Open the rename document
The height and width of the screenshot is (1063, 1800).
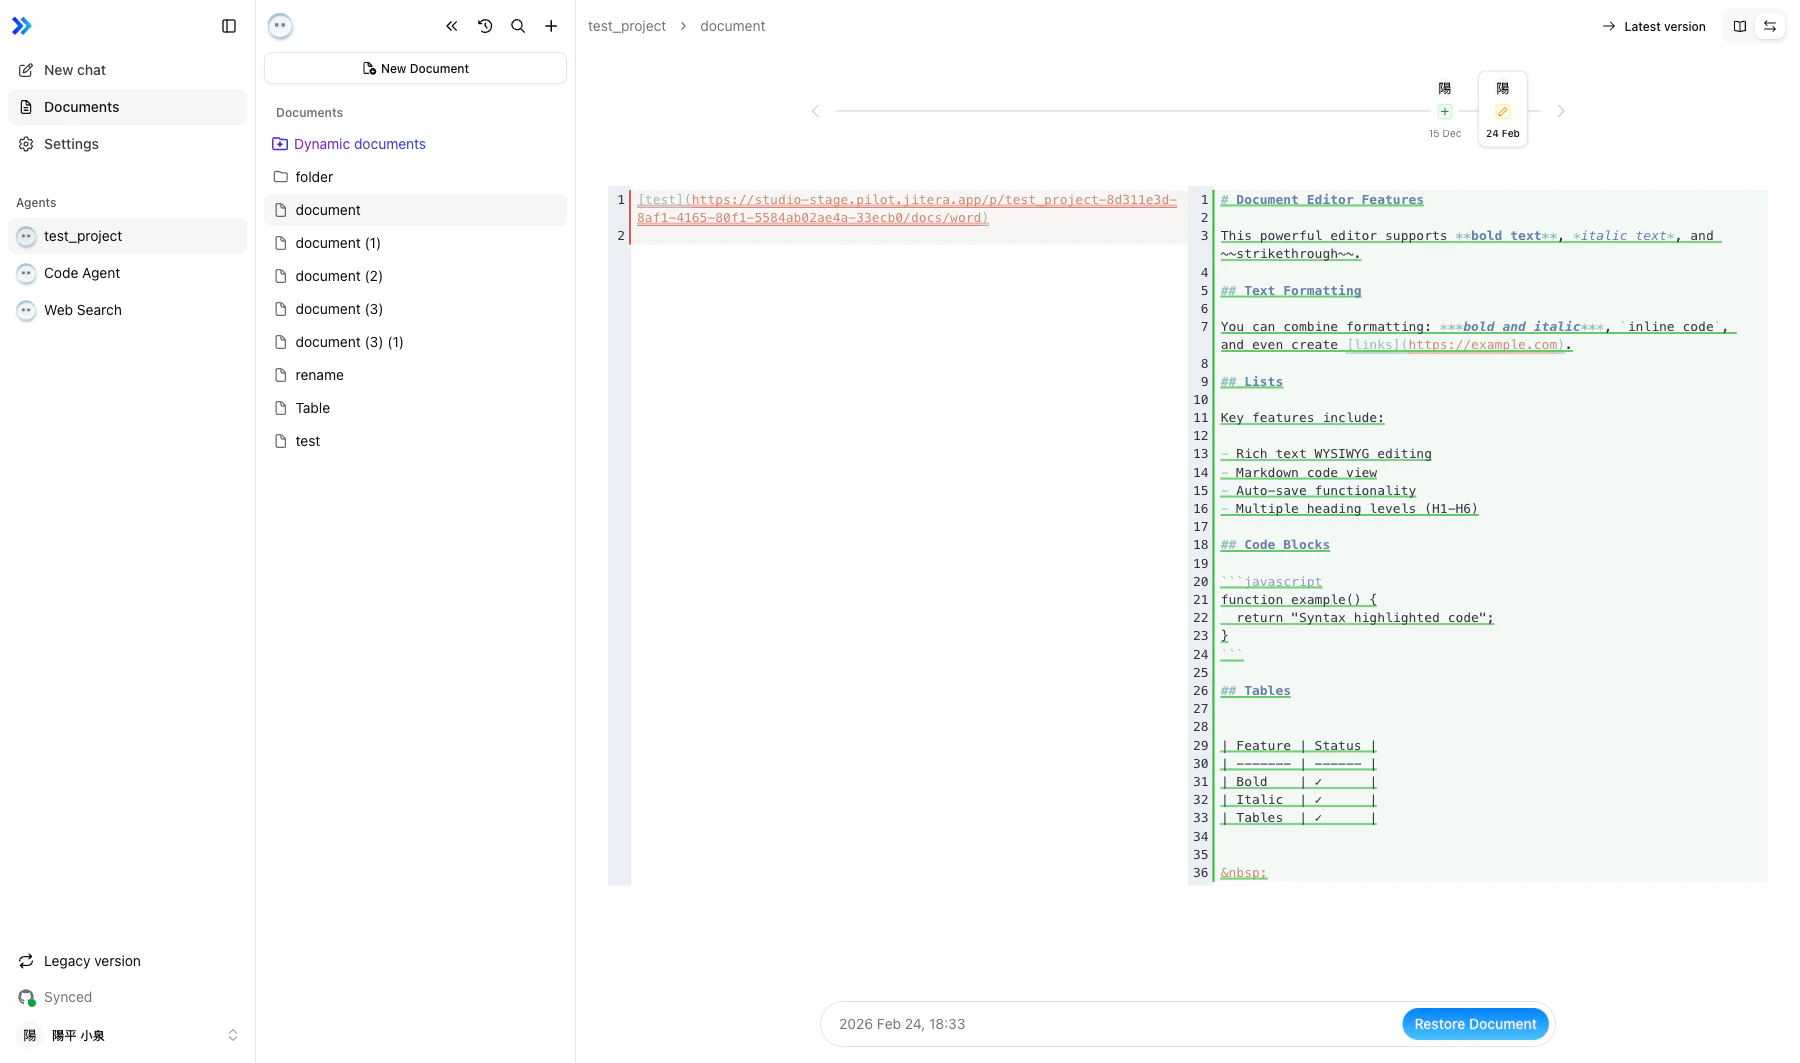(415, 375)
